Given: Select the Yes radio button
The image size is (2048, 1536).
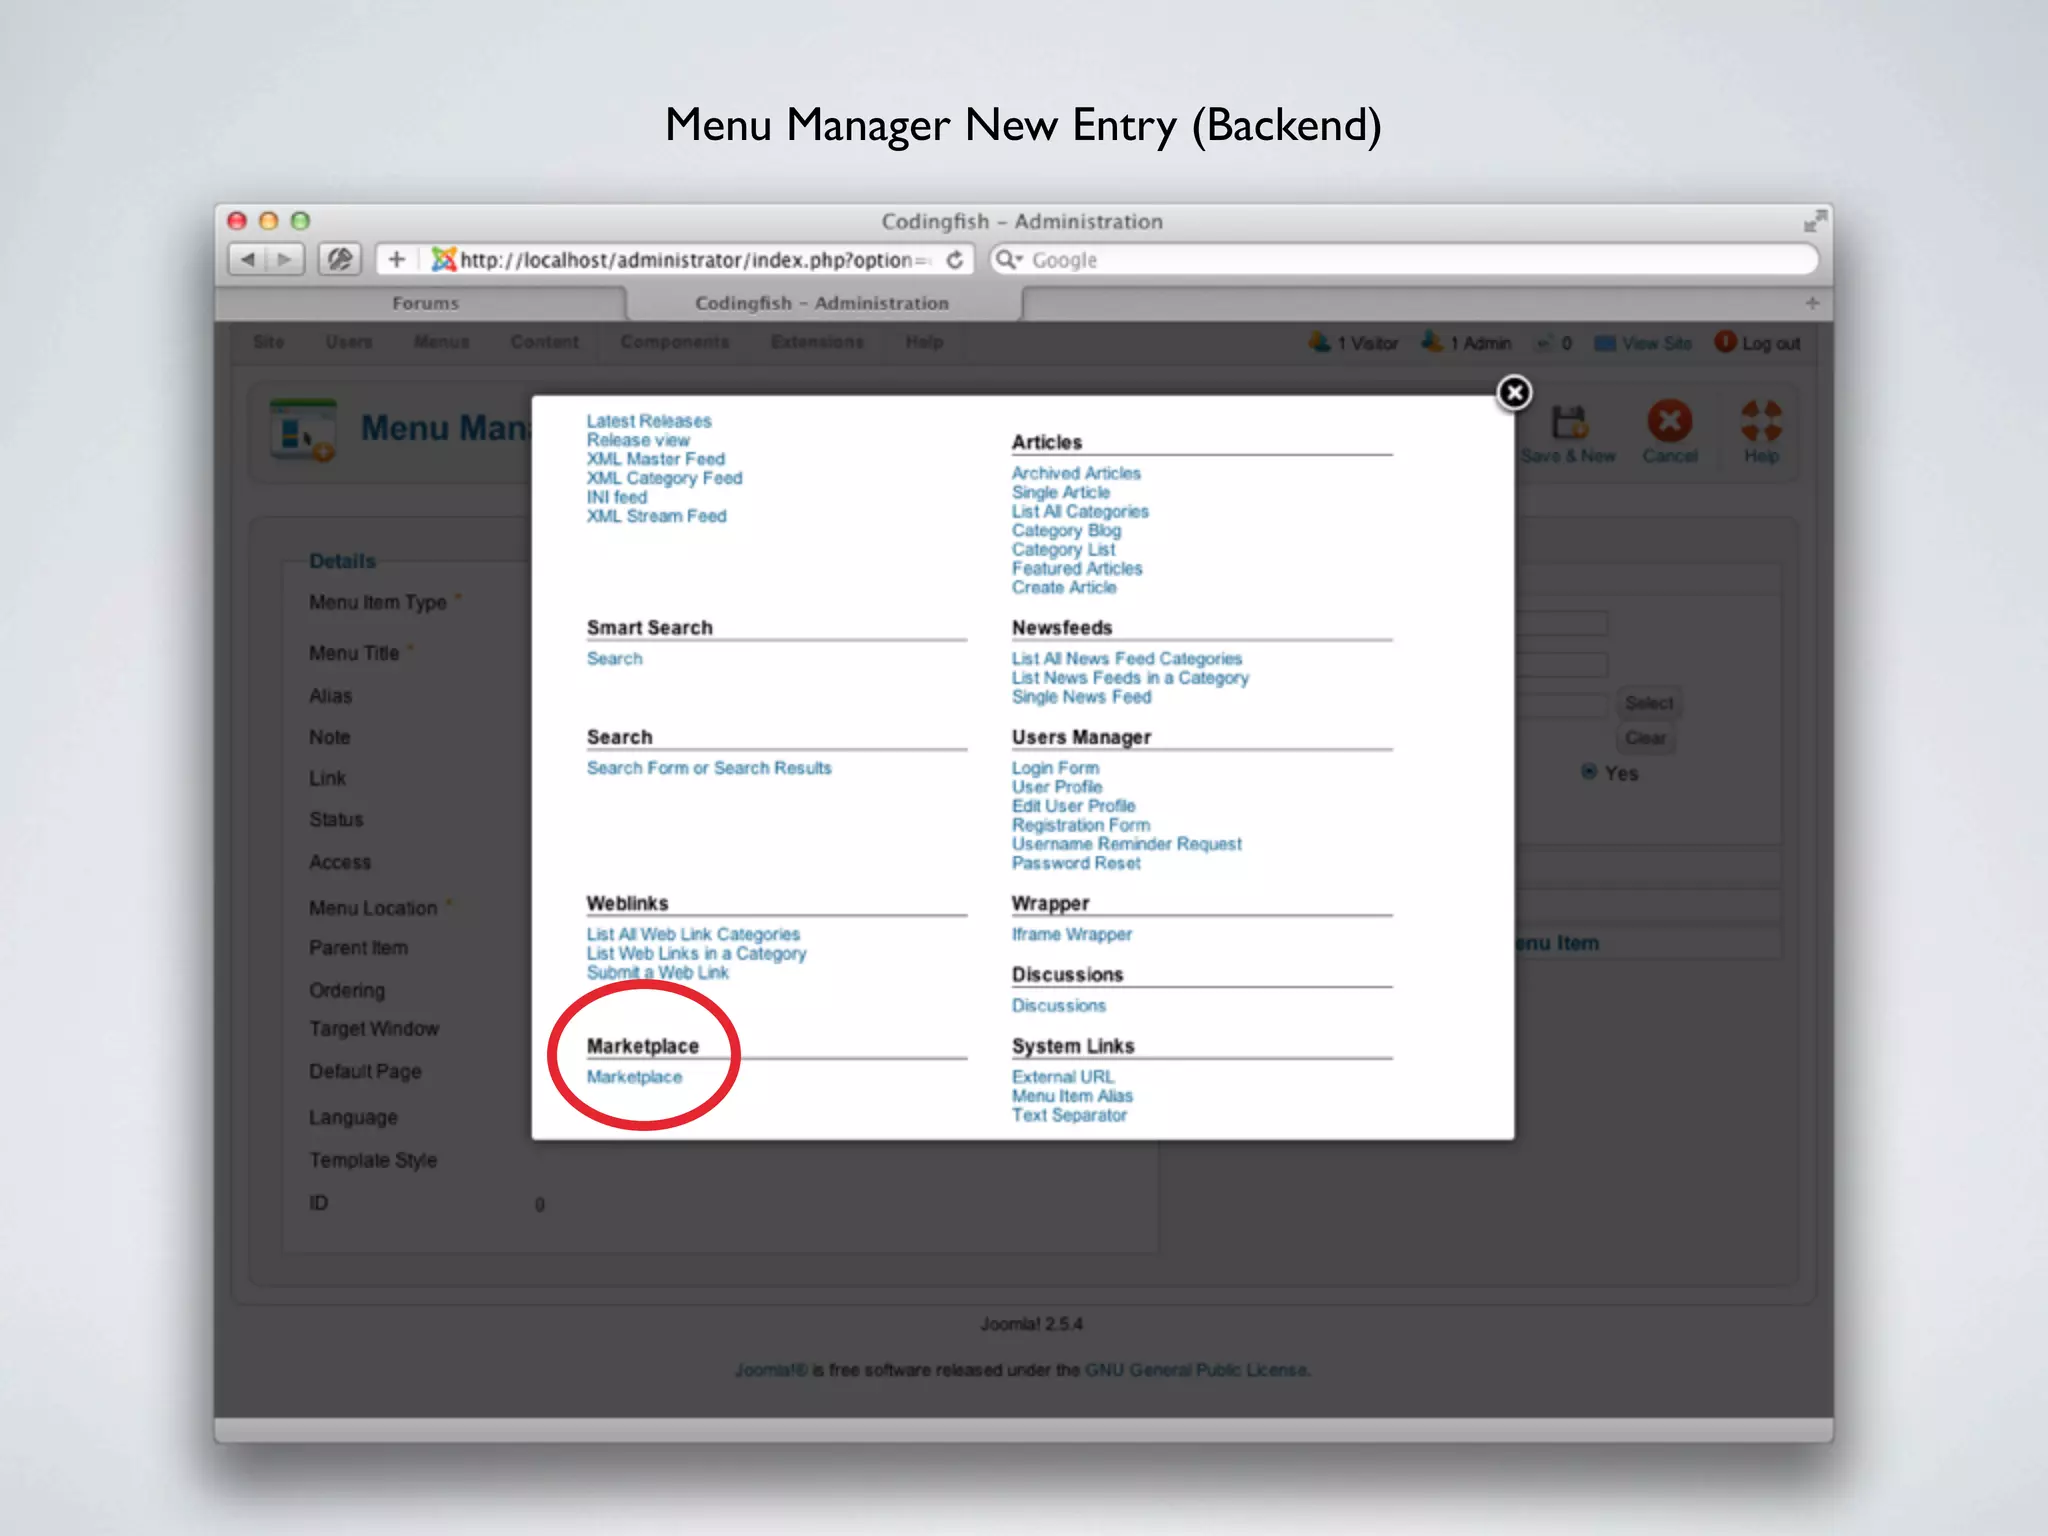Looking at the screenshot, I should [x=1589, y=772].
